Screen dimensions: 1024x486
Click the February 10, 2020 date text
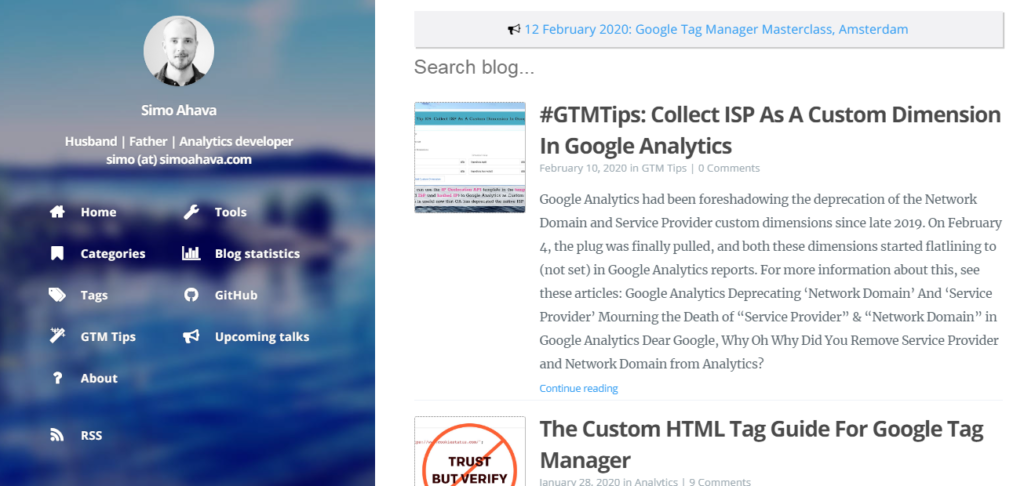(x=583, y=168)
